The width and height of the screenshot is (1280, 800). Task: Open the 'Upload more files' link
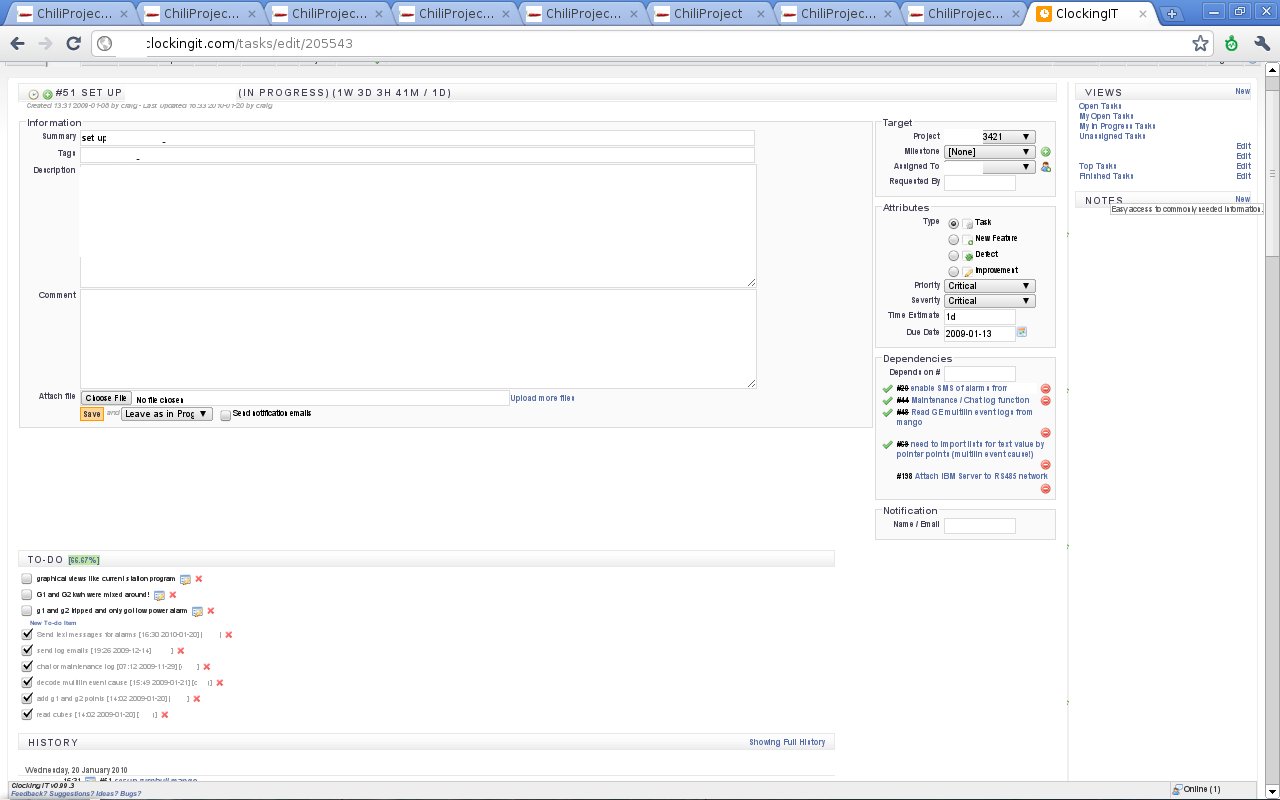coord(542,398)
